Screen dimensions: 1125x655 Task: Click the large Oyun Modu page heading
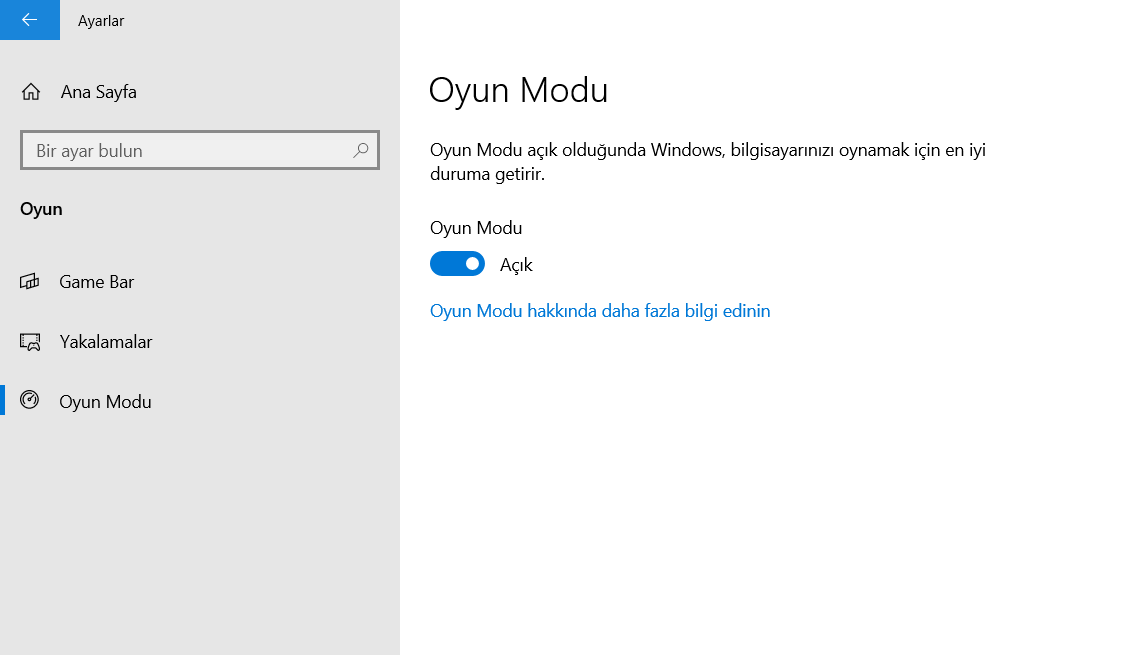click(x=518, y=90)
